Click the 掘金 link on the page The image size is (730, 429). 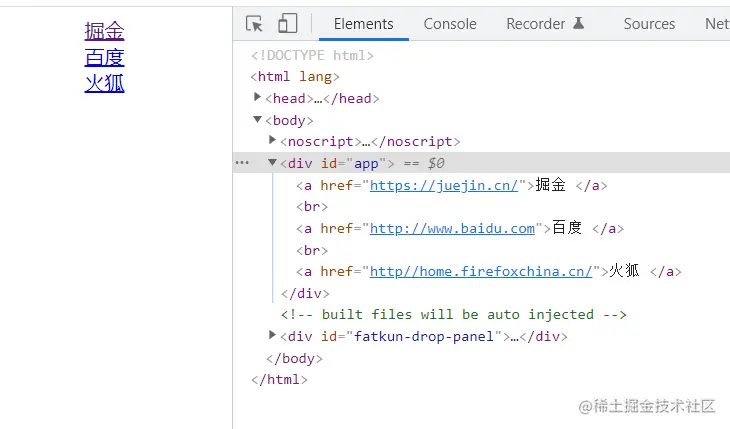[105, 32]
